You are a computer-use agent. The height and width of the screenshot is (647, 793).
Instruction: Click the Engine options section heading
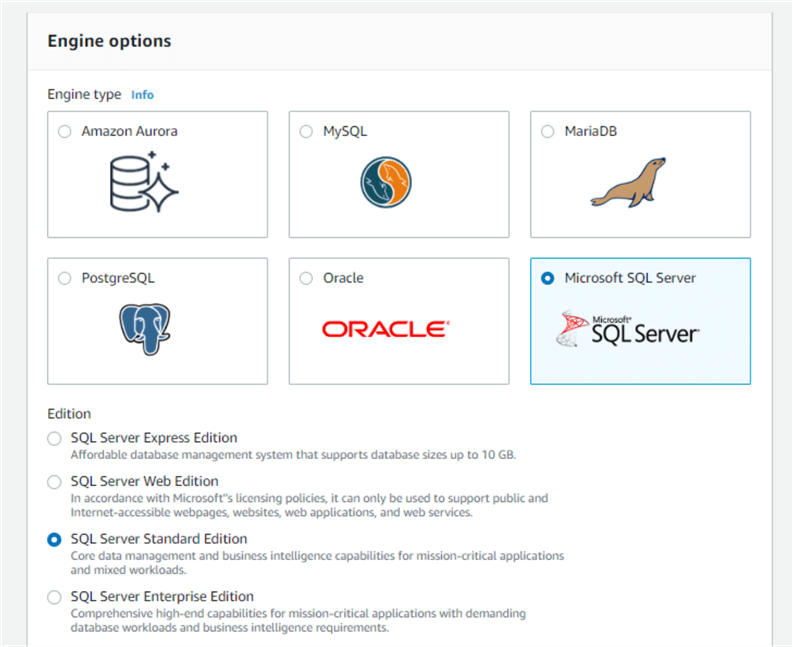pos(109,41)
